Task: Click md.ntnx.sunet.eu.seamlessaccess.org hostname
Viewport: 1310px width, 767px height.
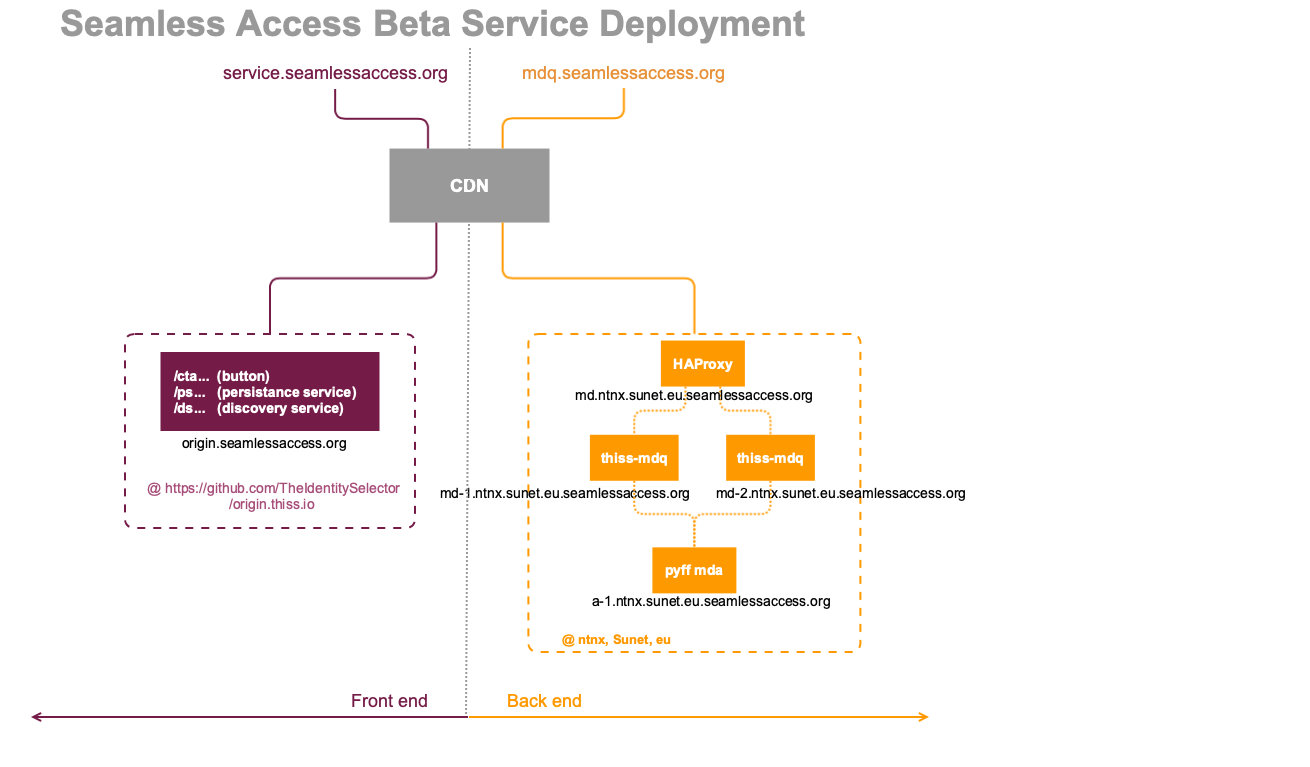Action: [x=693, y=395]
